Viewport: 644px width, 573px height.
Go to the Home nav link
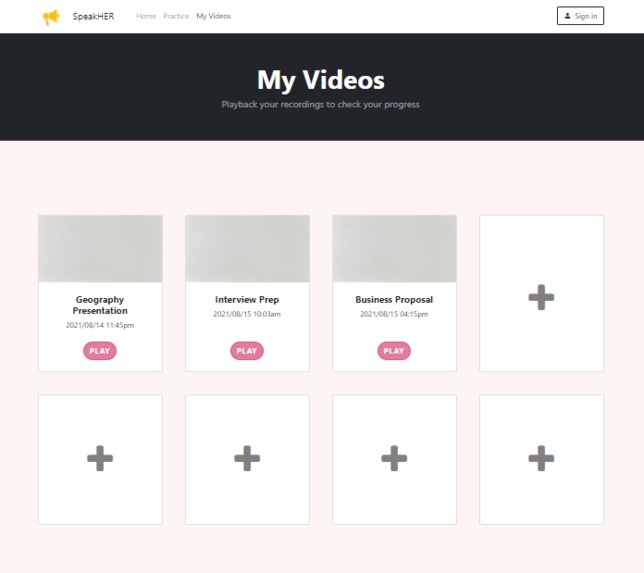(146, 16)
